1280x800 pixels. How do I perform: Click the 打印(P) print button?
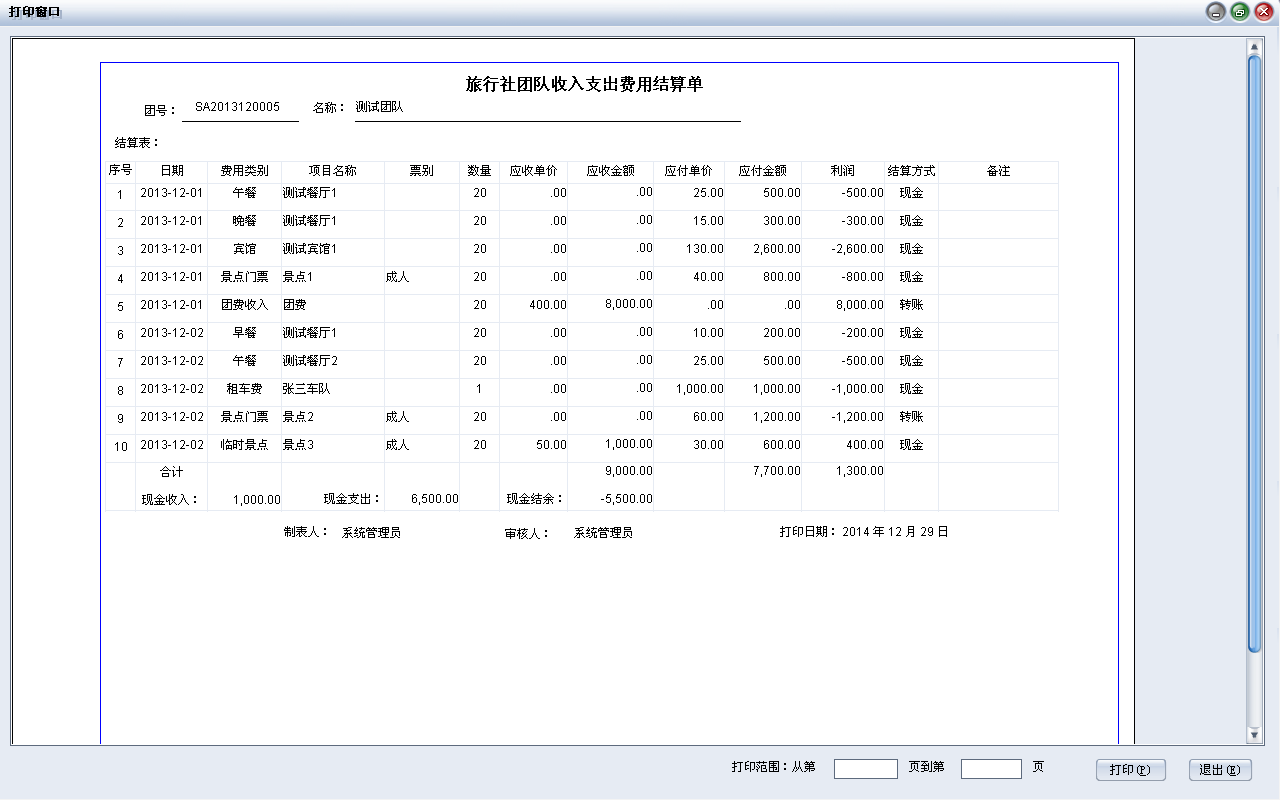1131,770
